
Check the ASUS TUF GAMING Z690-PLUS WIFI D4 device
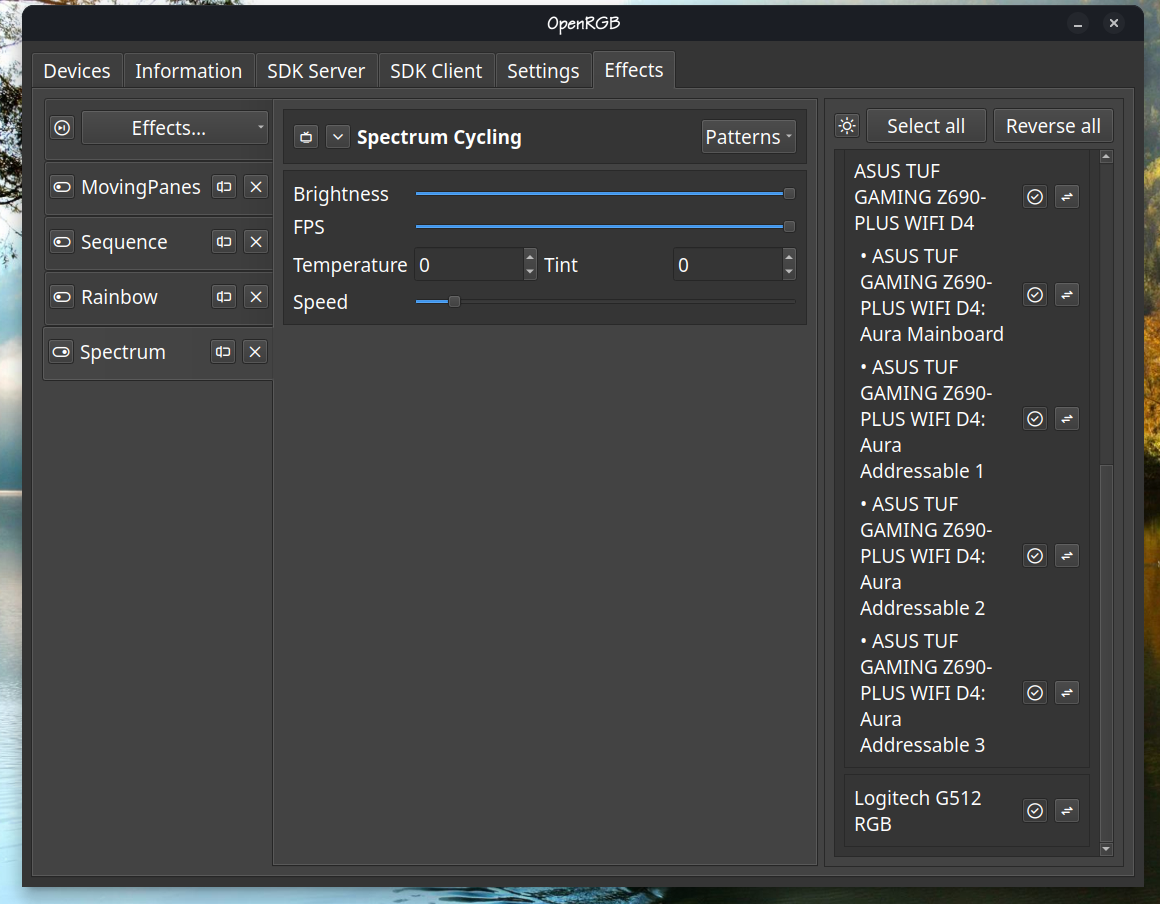tap(1035, 197)
